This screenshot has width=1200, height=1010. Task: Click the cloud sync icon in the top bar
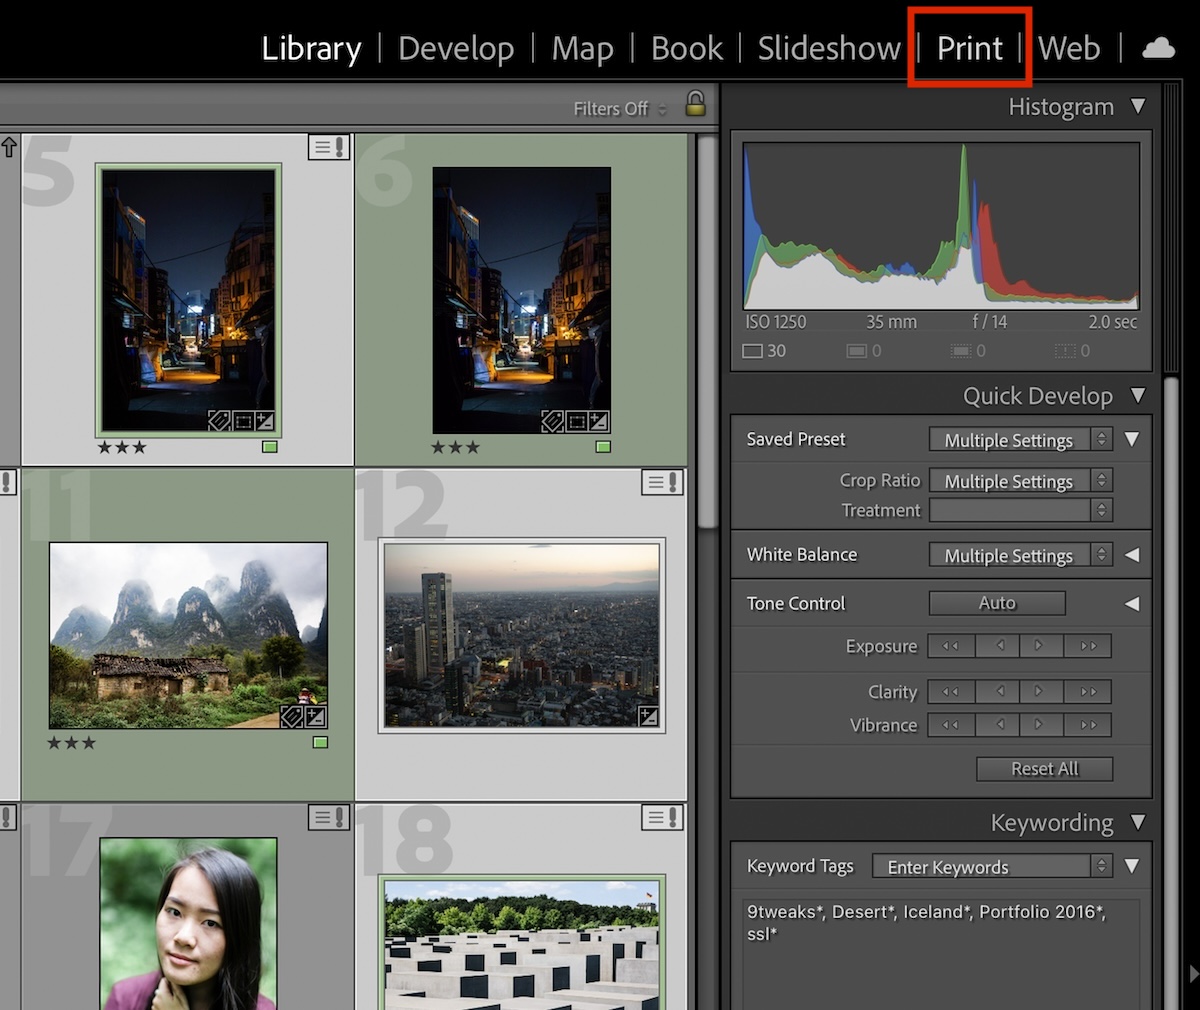[x=1157, y=47]
